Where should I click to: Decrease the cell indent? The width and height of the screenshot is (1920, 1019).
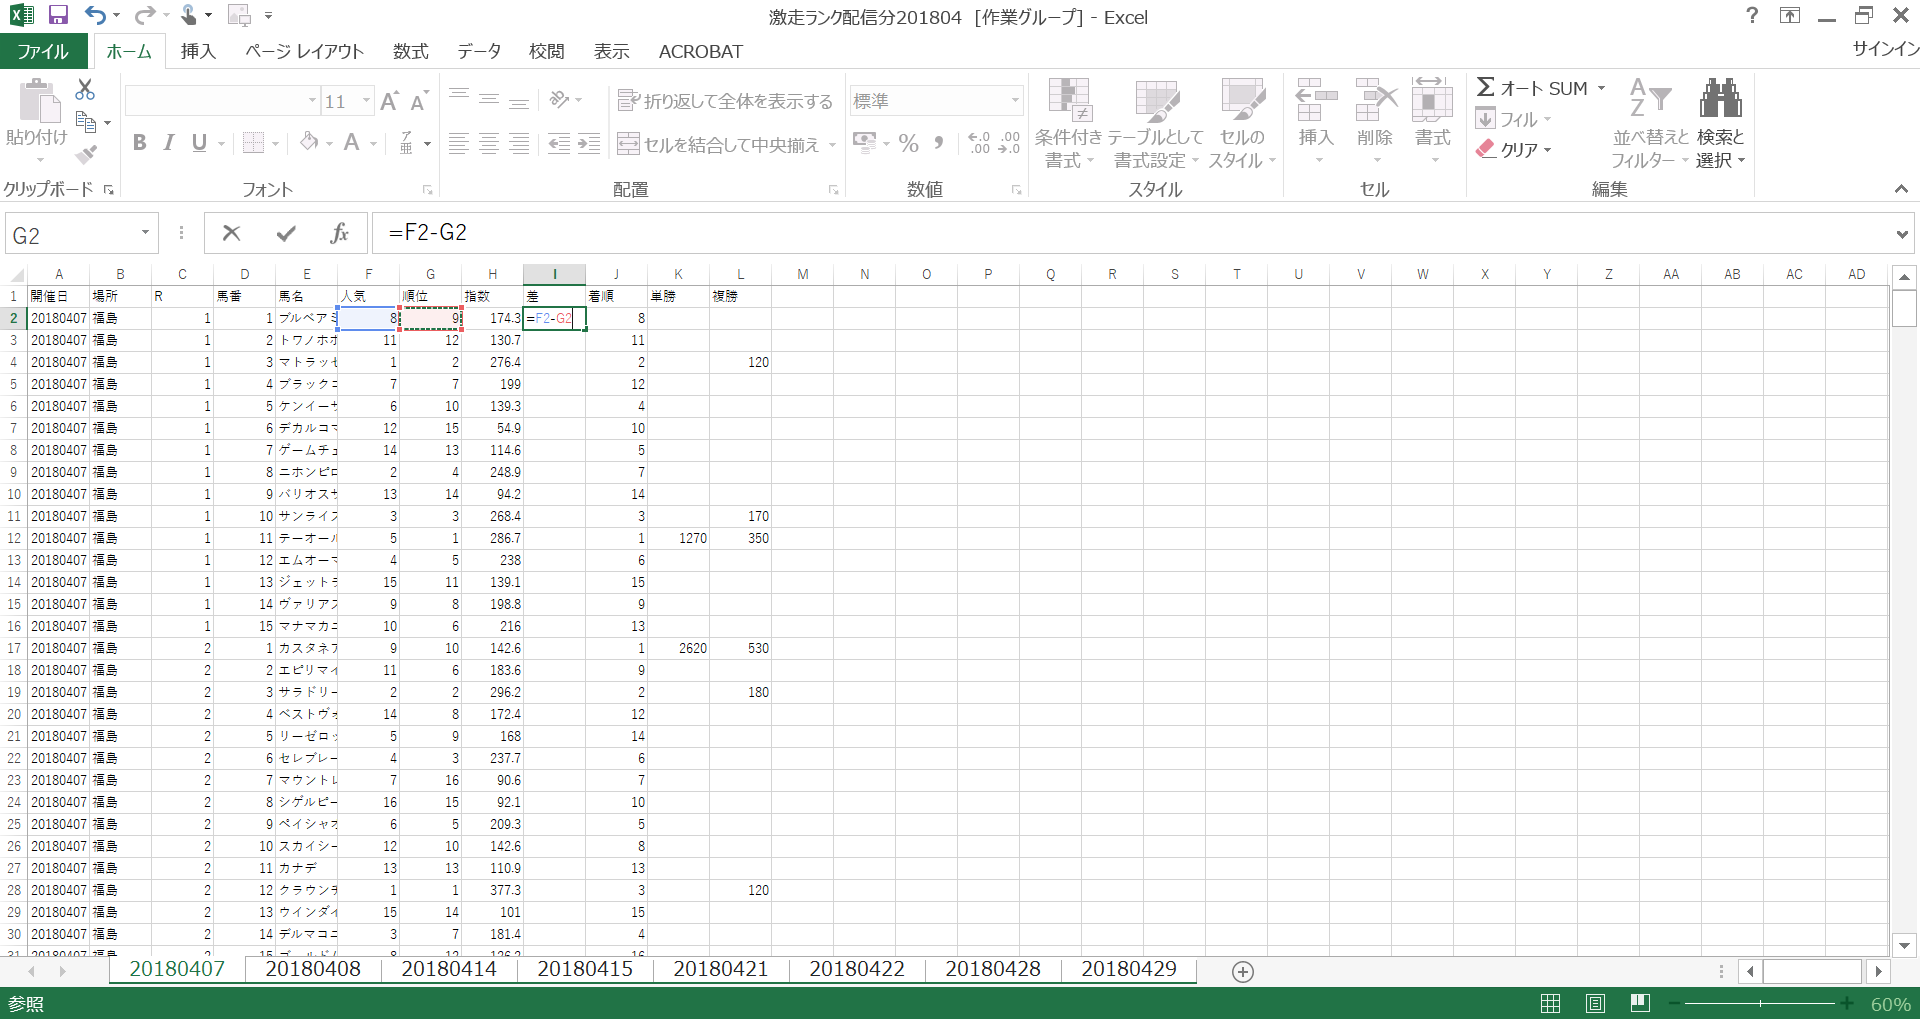559,144
